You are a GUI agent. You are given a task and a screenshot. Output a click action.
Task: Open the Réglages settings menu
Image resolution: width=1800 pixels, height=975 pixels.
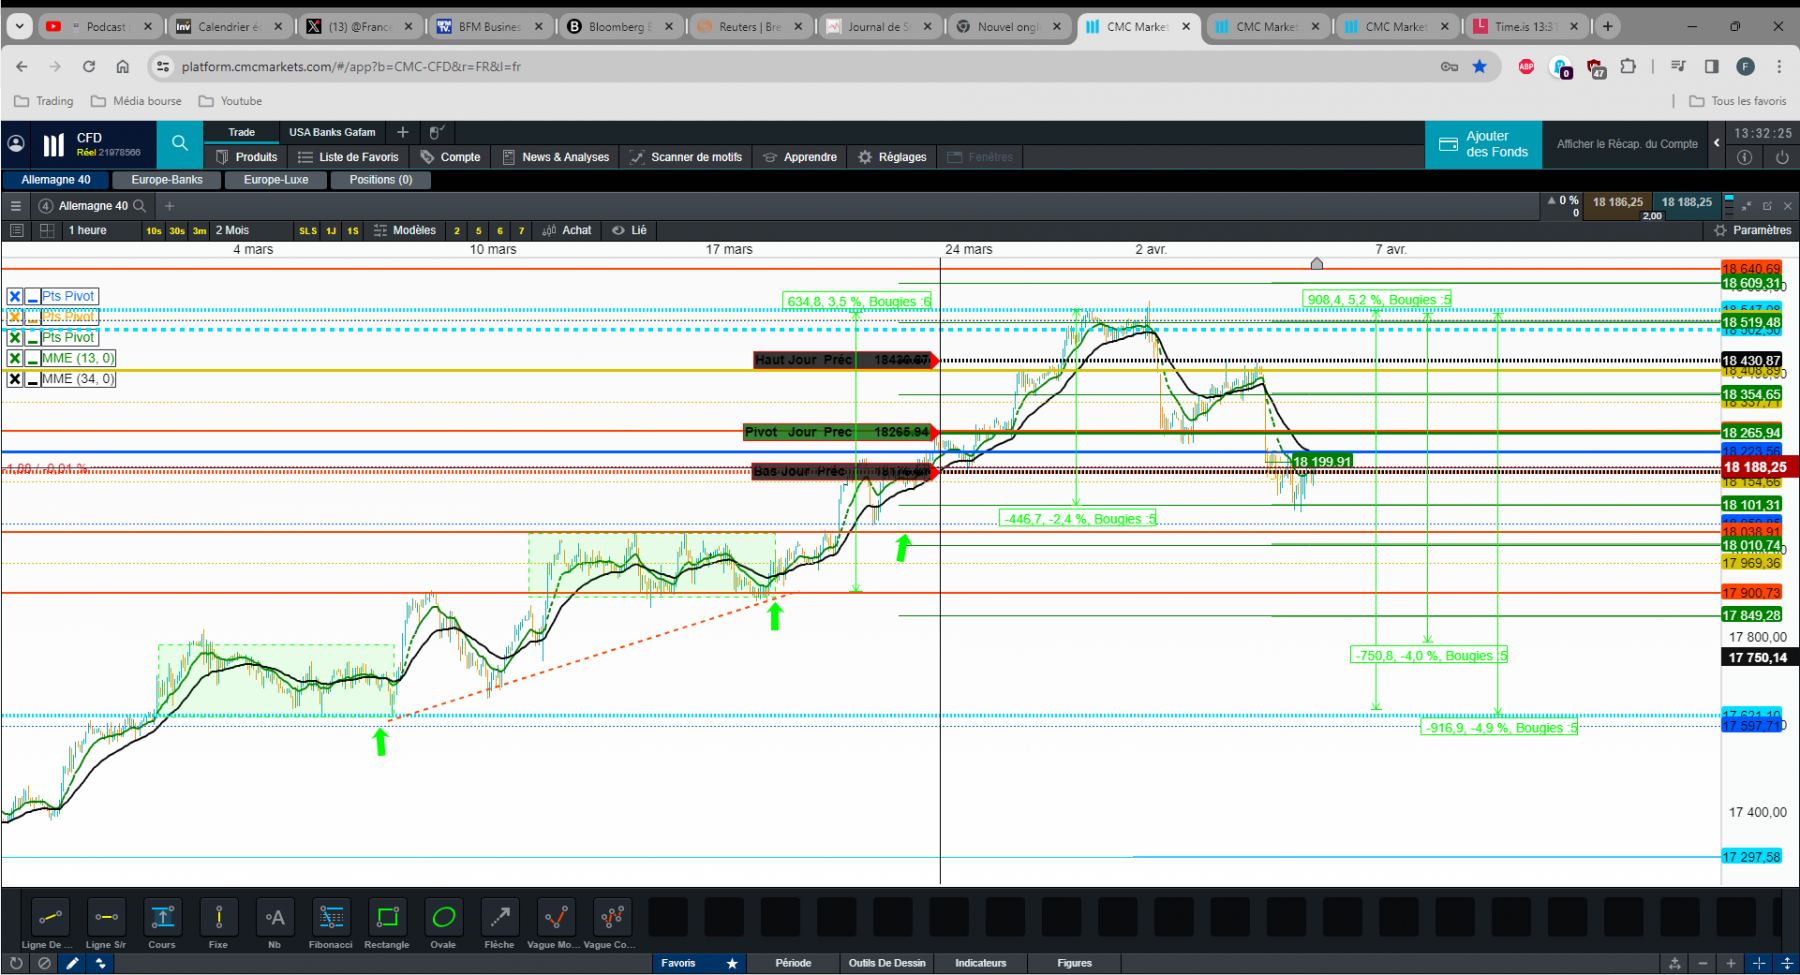[x=892, y=157]
